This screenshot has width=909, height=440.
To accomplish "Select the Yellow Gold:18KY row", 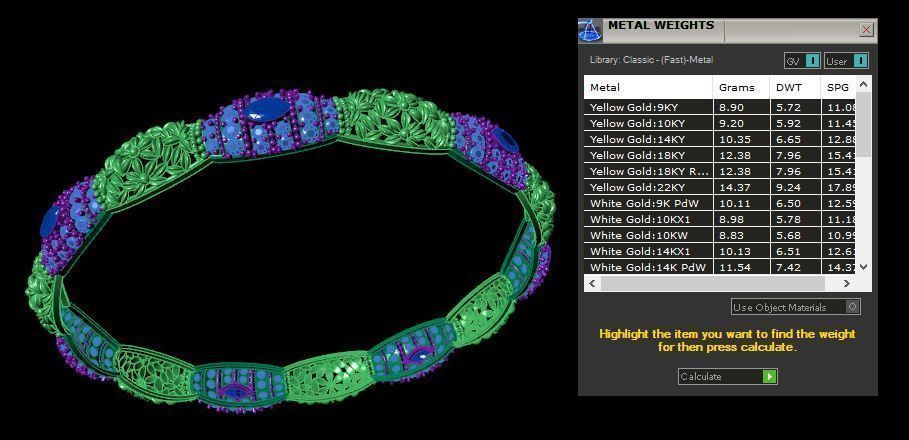I will click(720, 155).
